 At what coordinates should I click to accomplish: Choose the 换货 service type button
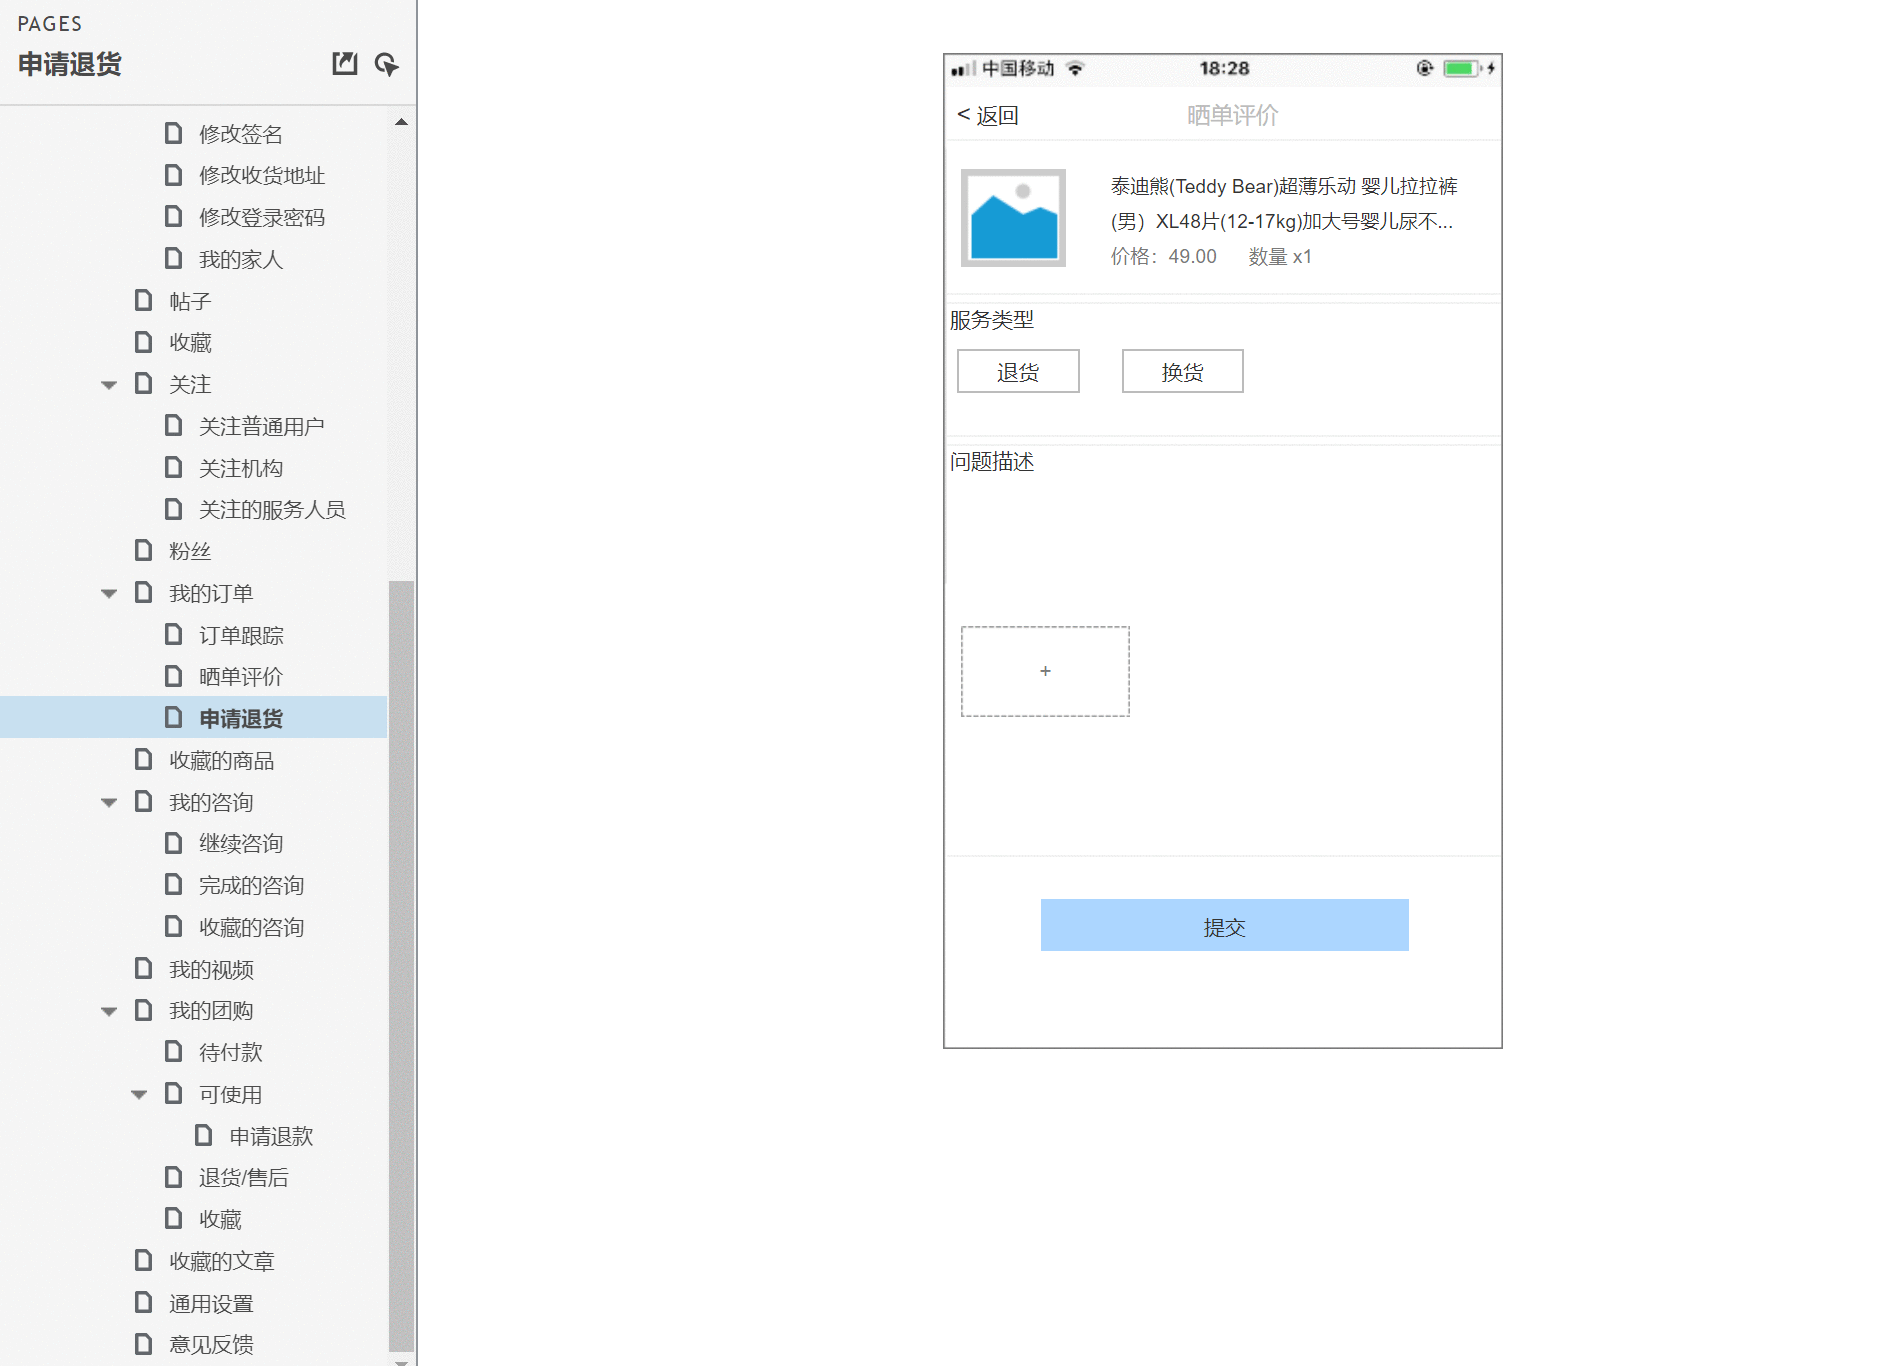tap(1182, 371)
